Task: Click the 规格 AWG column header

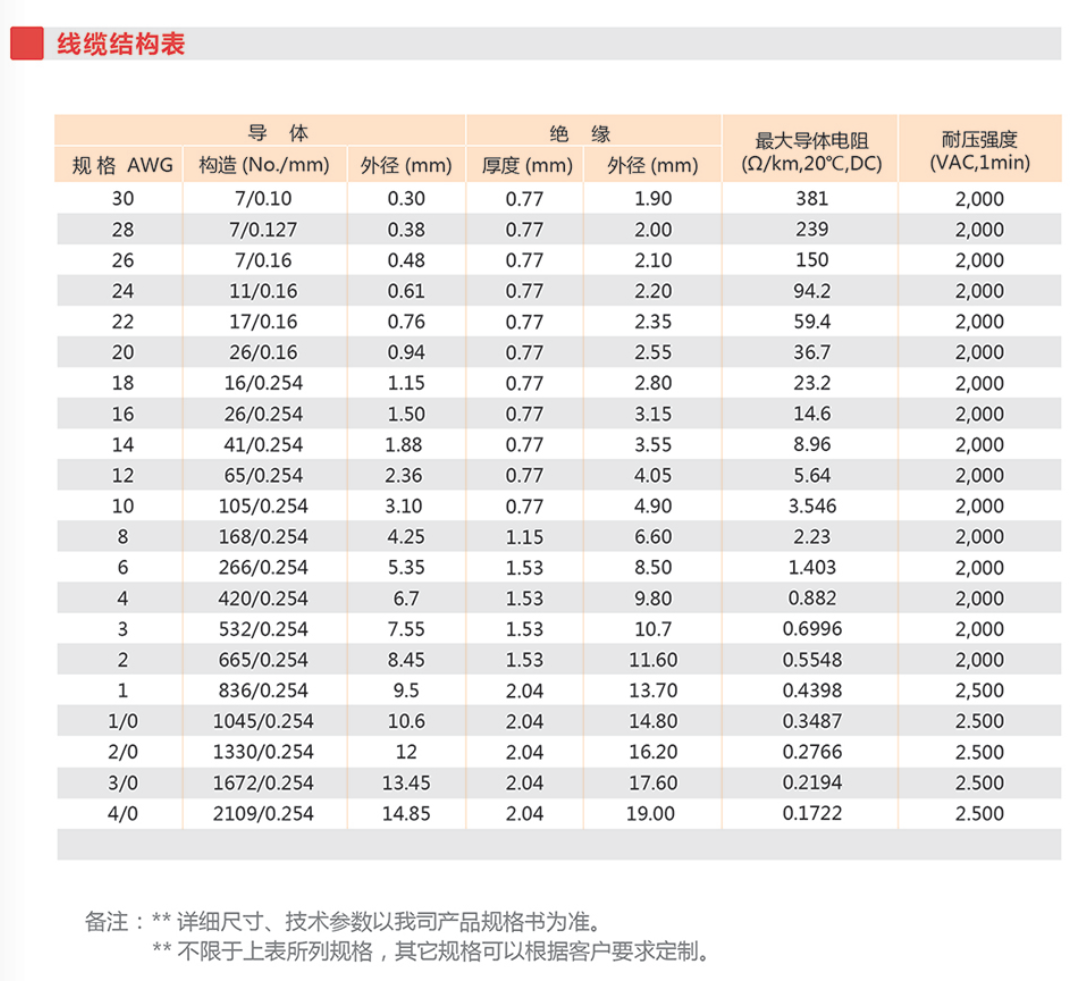Action: pos(123,165)
